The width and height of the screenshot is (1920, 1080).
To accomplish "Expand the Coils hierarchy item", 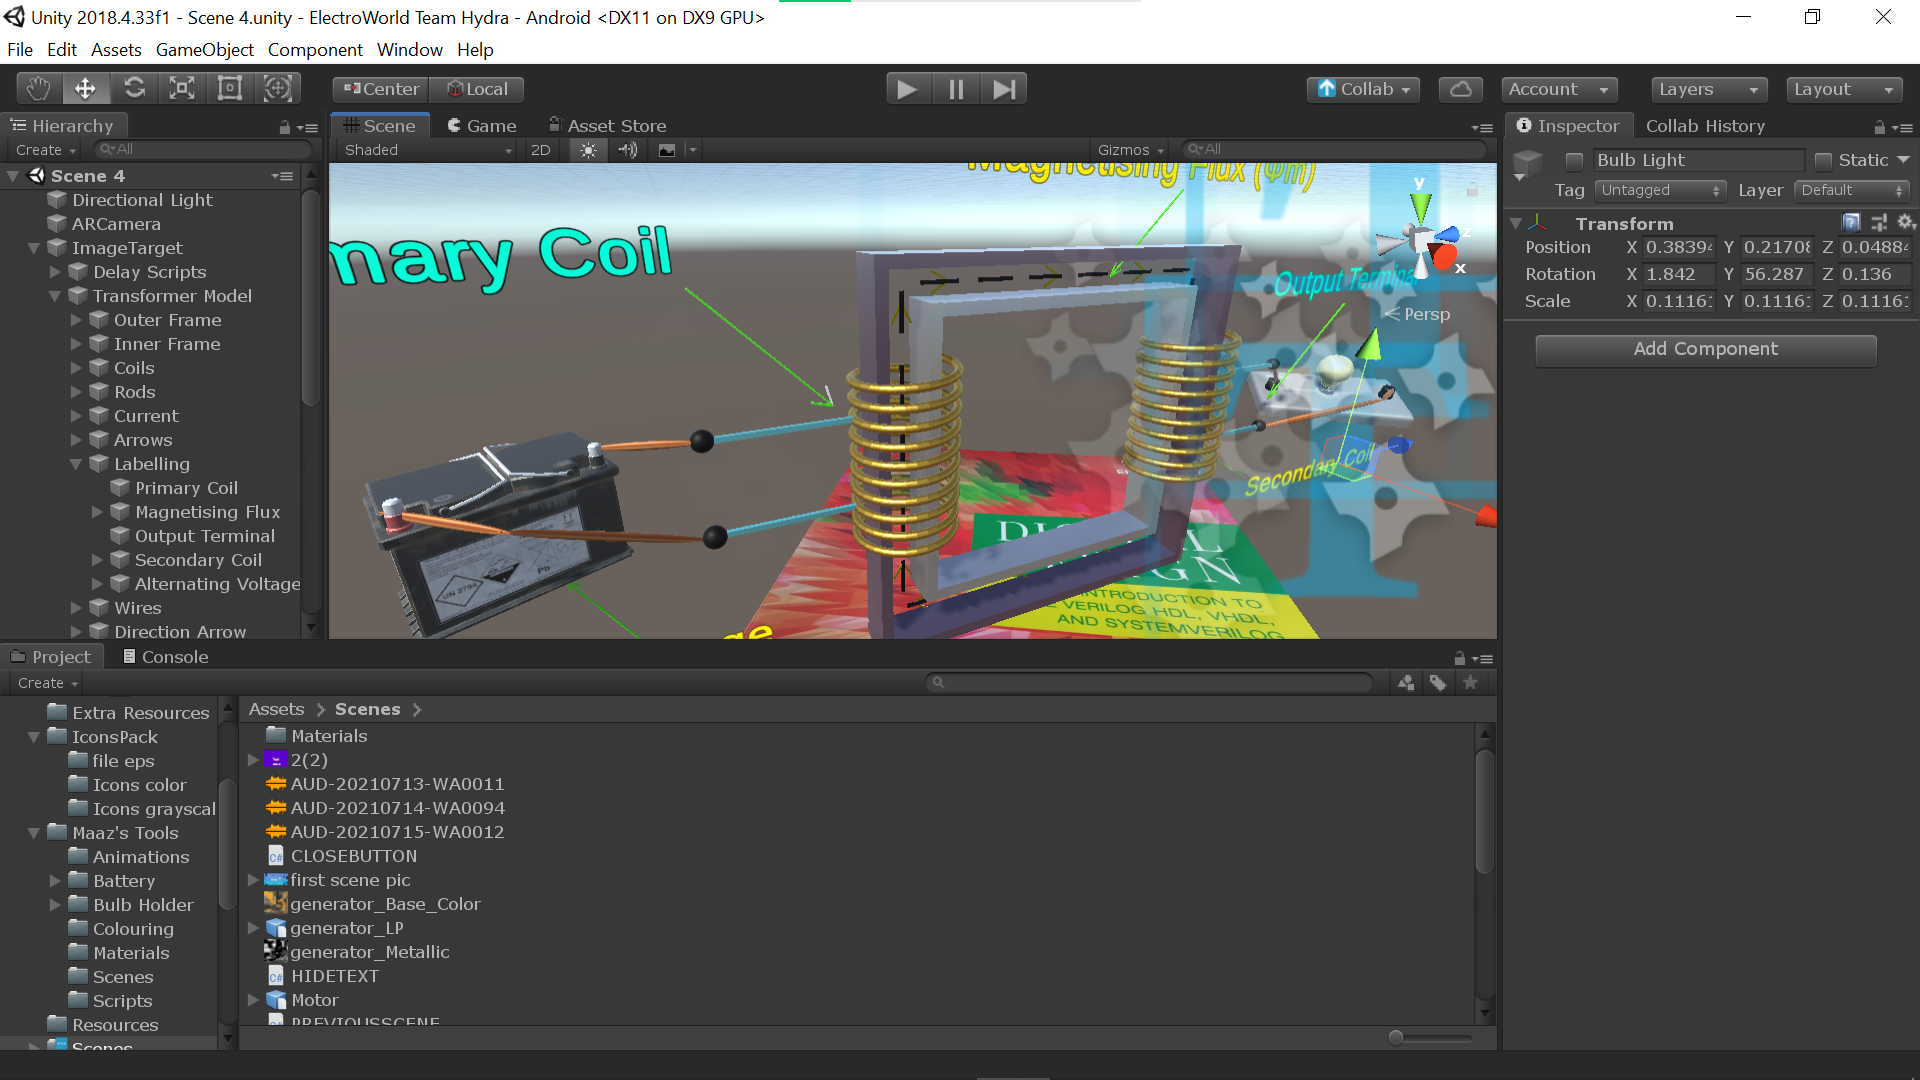I will 76,368.
